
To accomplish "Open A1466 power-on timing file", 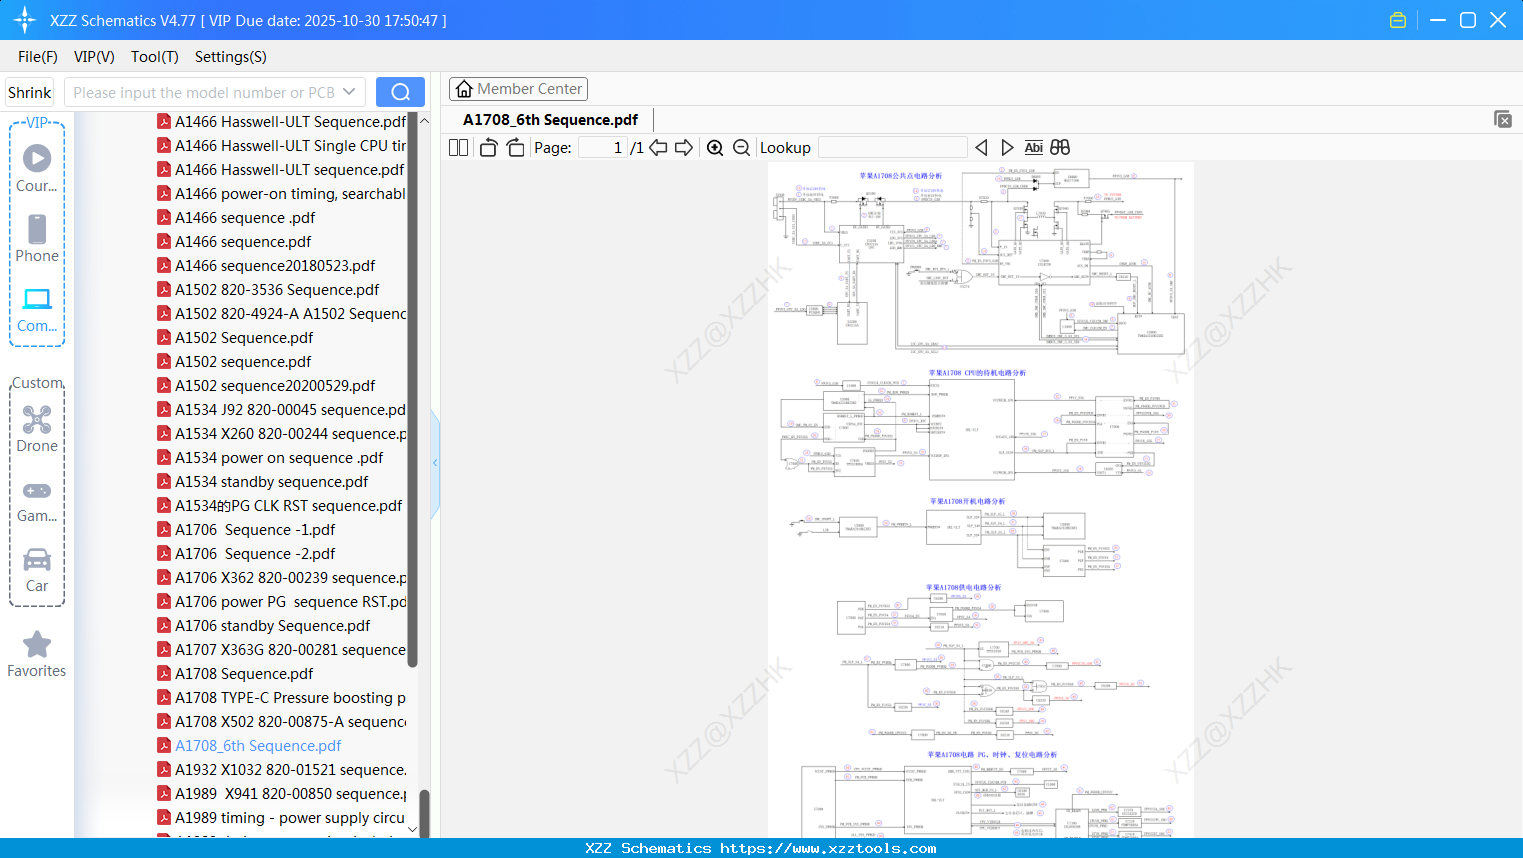I will 282,194.
